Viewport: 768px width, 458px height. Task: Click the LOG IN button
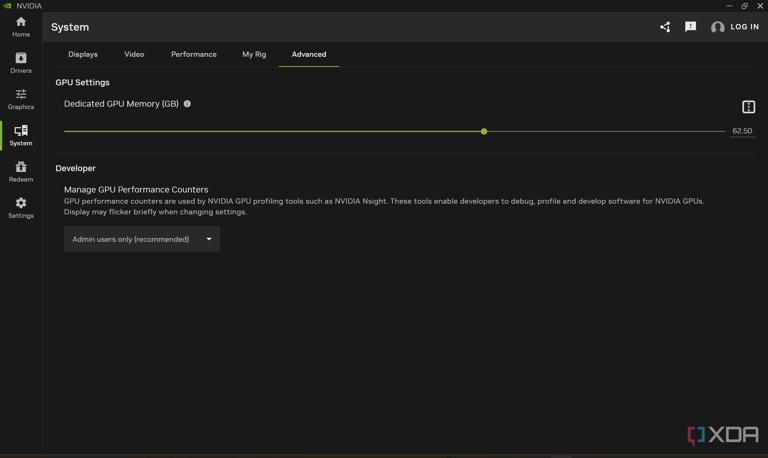[x=744, y=27]
